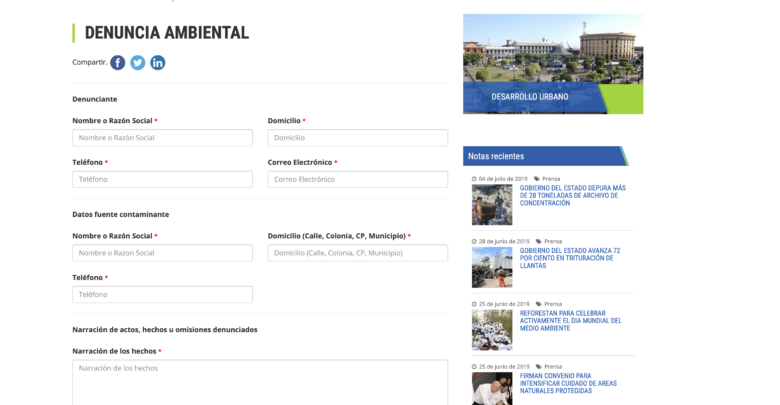The height and width of the screenshot is (405, 780).
Task: Click the 'Datos fuente contaminante' section heading
Action: (x=121, y=214)
